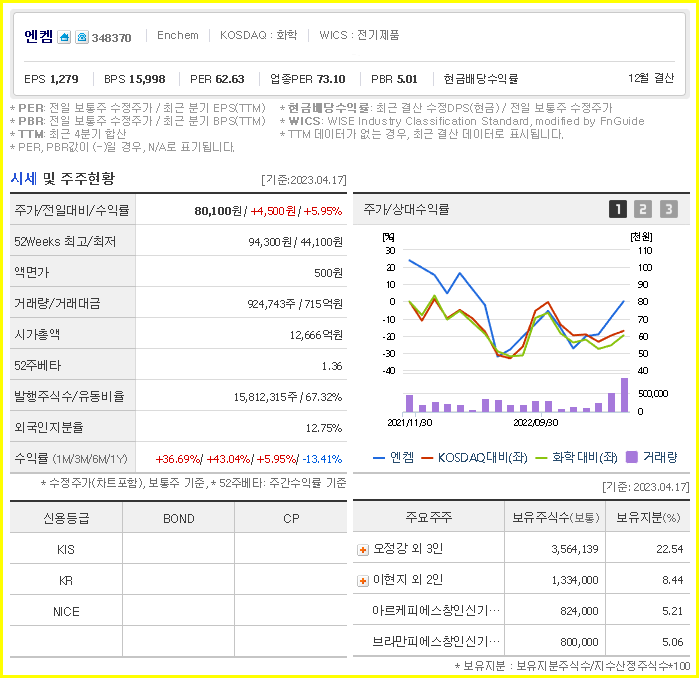699x678 pixels.
Task: Switch to chart tab 3
Action: tap(669, 209)
